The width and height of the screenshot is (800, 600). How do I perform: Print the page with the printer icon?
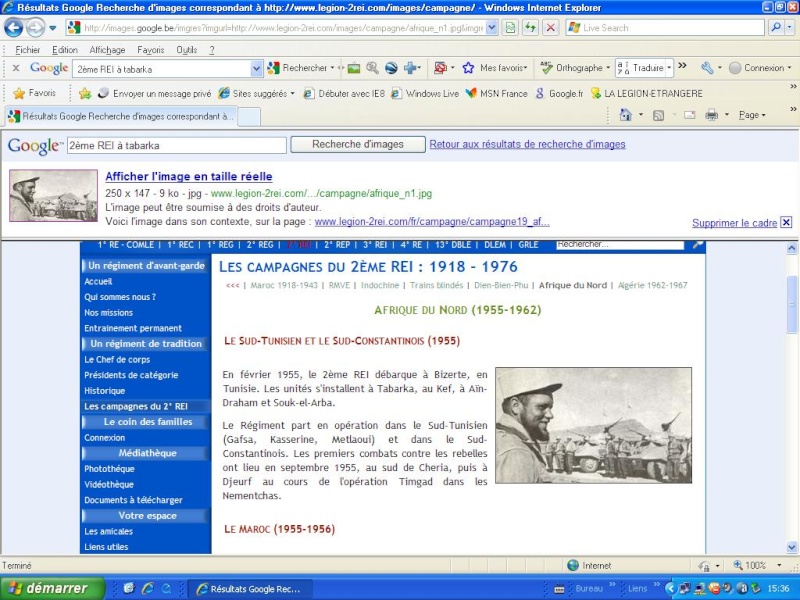[x=711, y=115]
